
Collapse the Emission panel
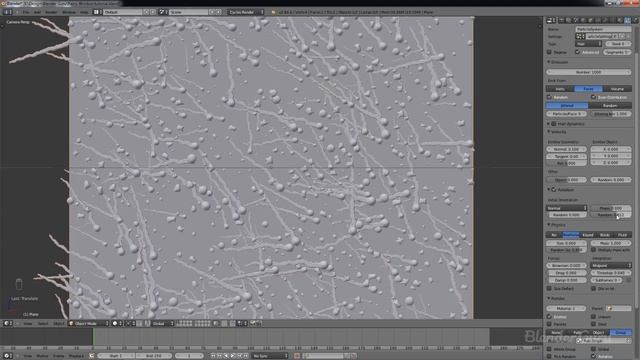pos(549,62)
